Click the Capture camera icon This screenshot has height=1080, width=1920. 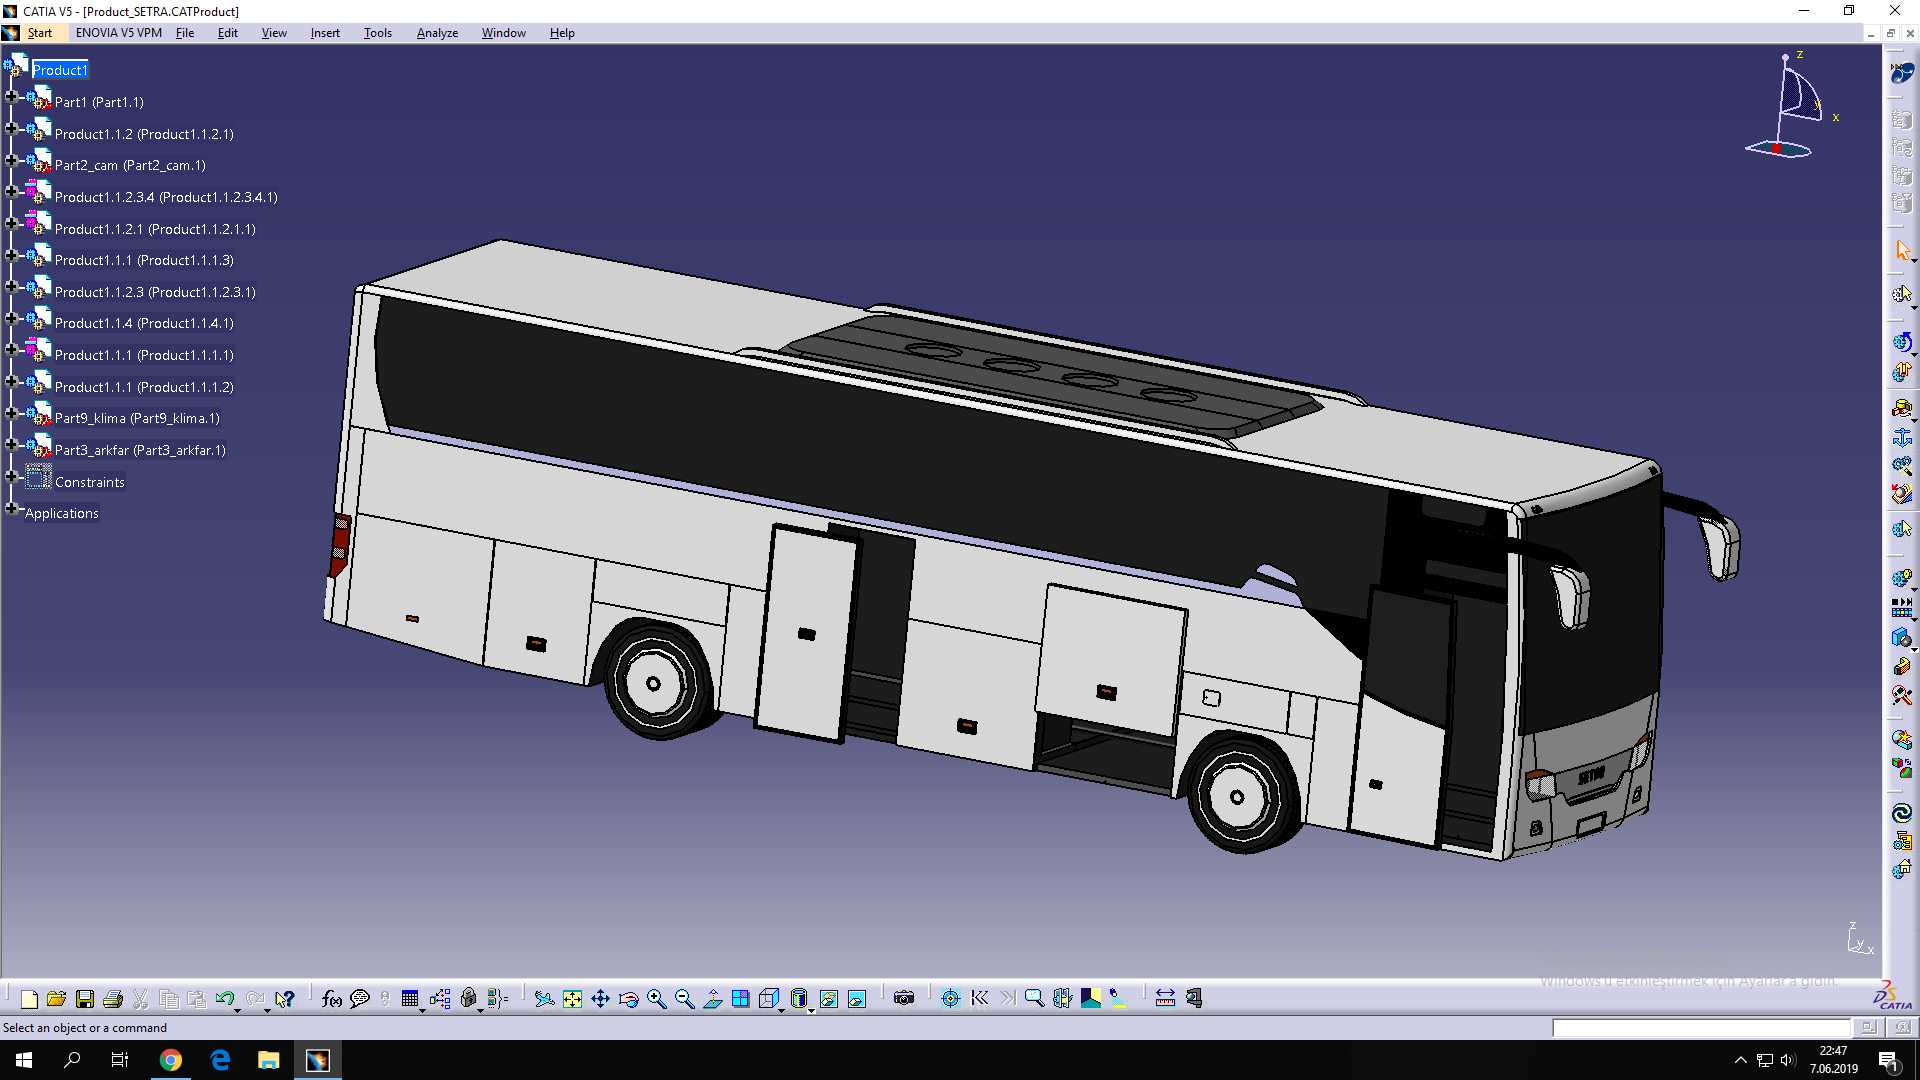pos(904,998)
